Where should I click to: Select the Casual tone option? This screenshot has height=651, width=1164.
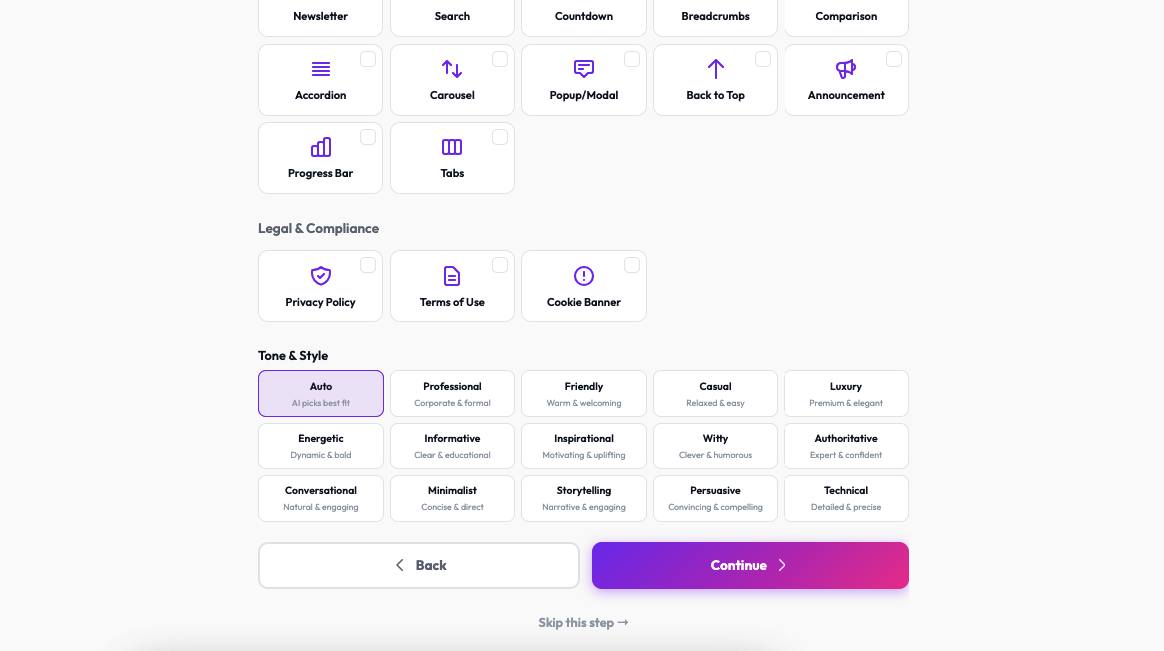point(715,393)
